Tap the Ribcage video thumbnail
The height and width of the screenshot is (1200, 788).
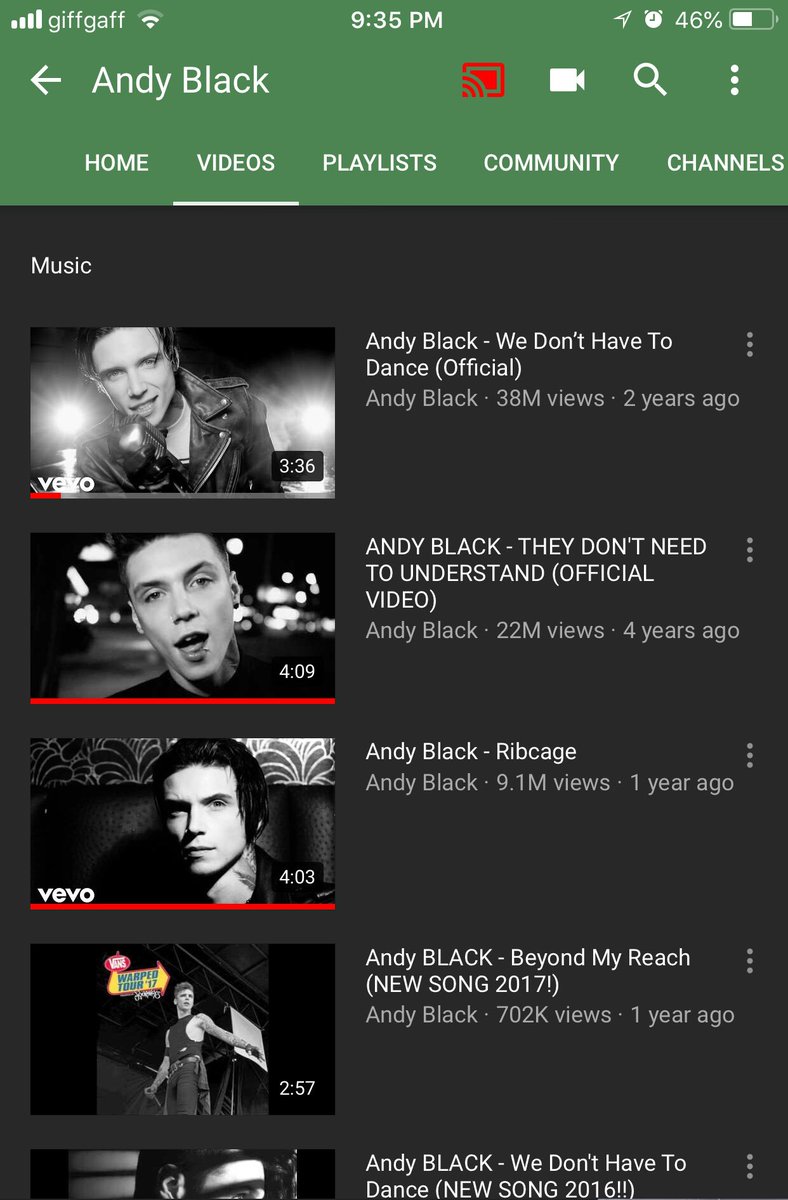[x=182, y=824]
